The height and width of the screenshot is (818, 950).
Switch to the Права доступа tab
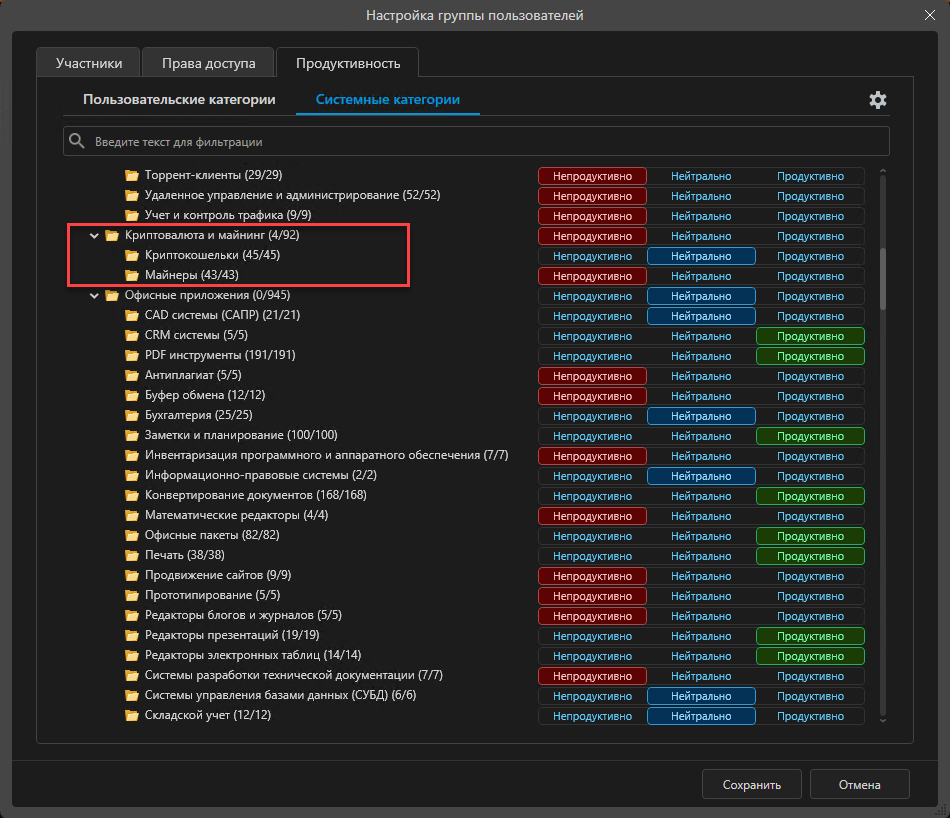(208, 63)
